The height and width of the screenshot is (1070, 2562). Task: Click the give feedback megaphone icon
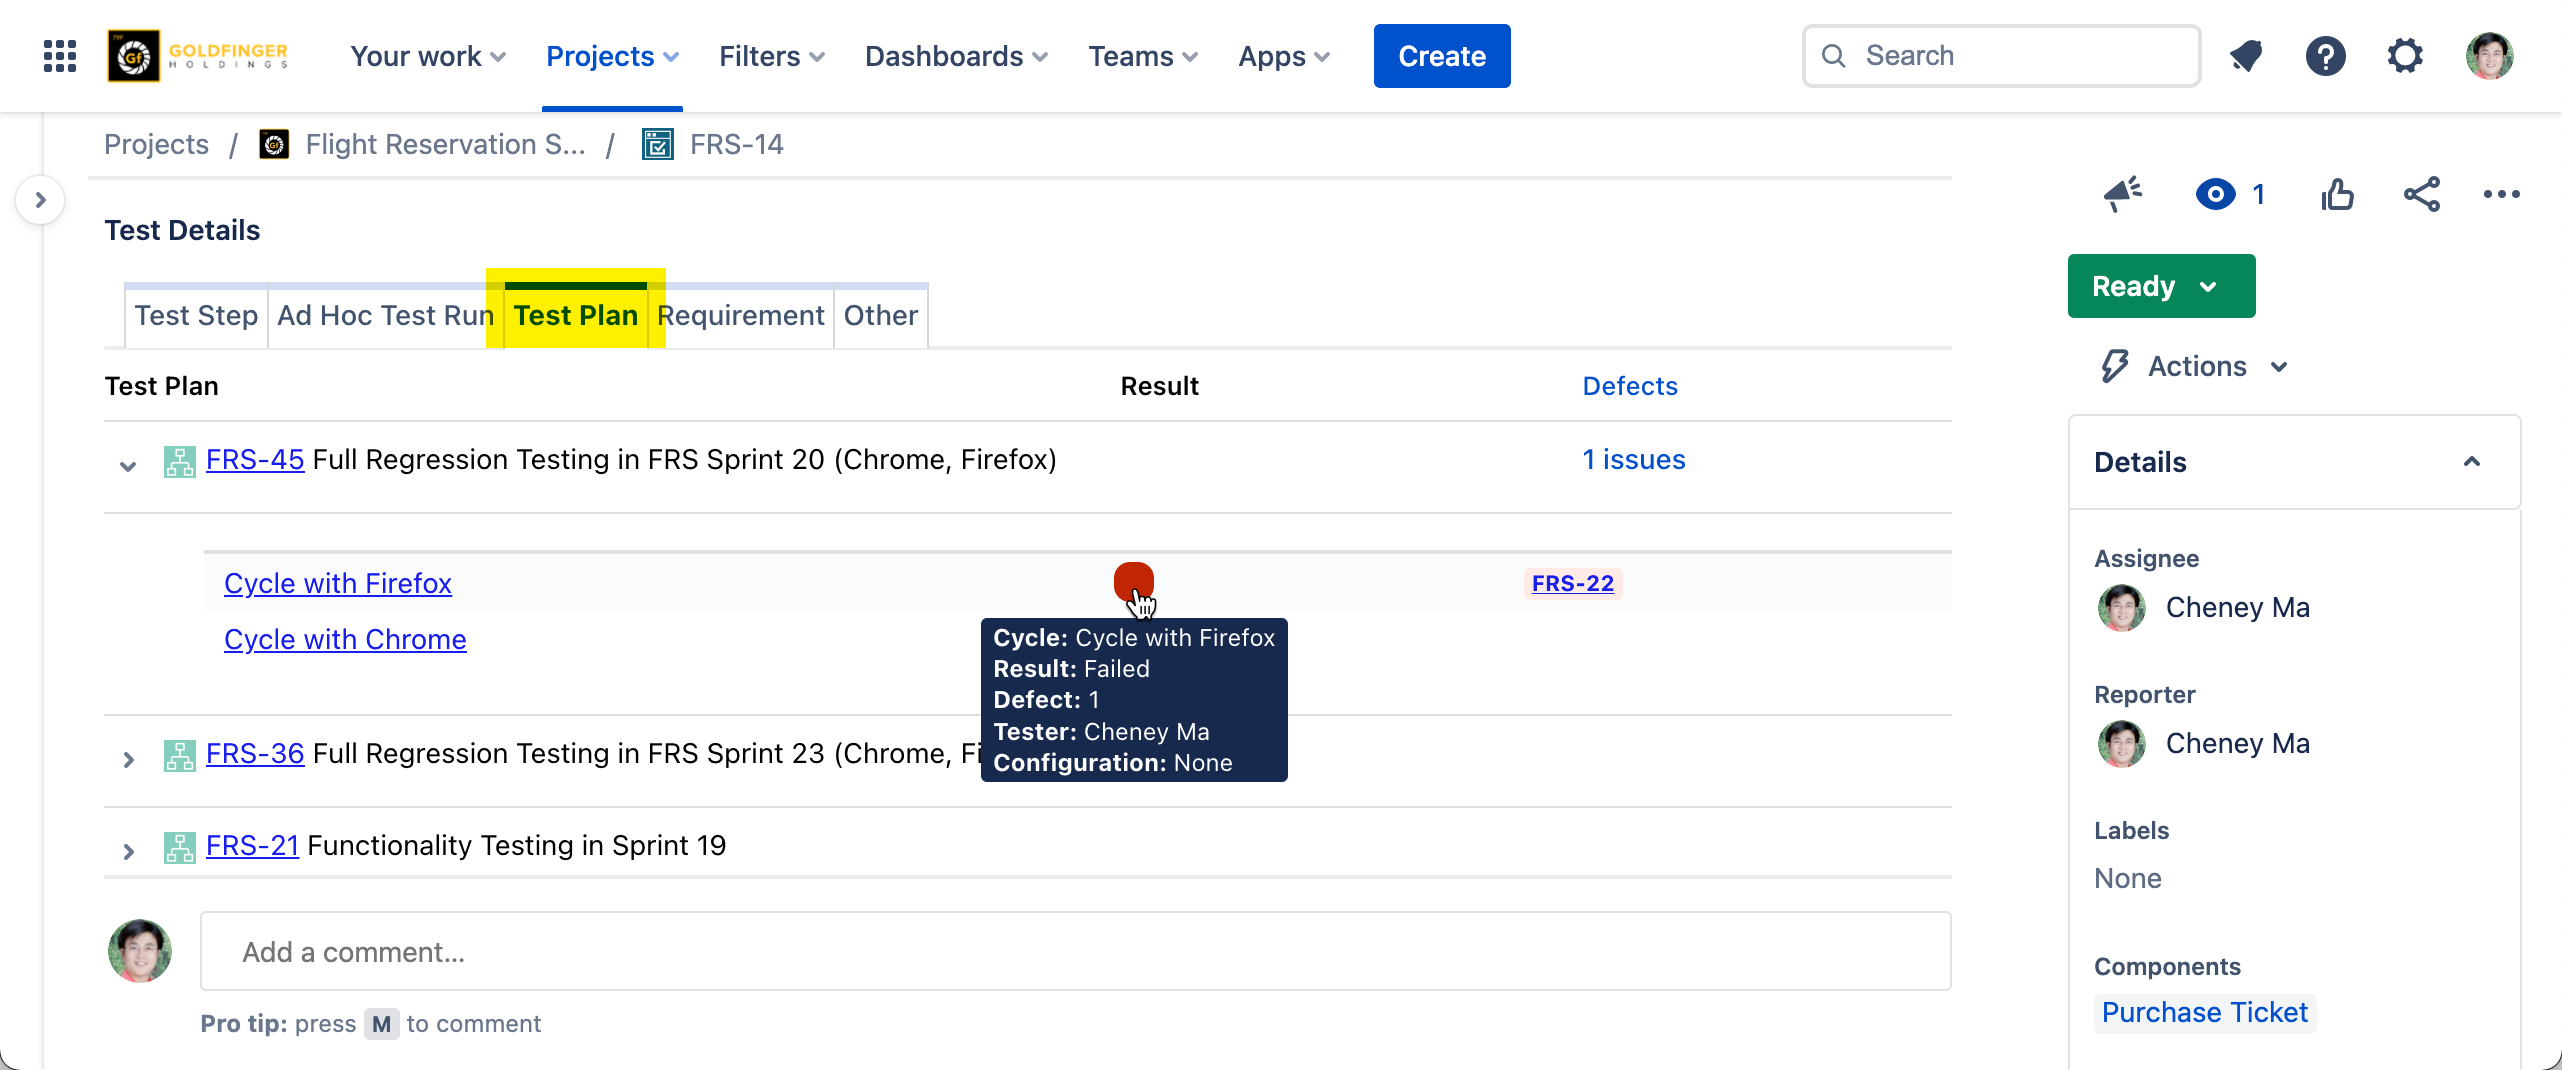tap(2122, 194)
